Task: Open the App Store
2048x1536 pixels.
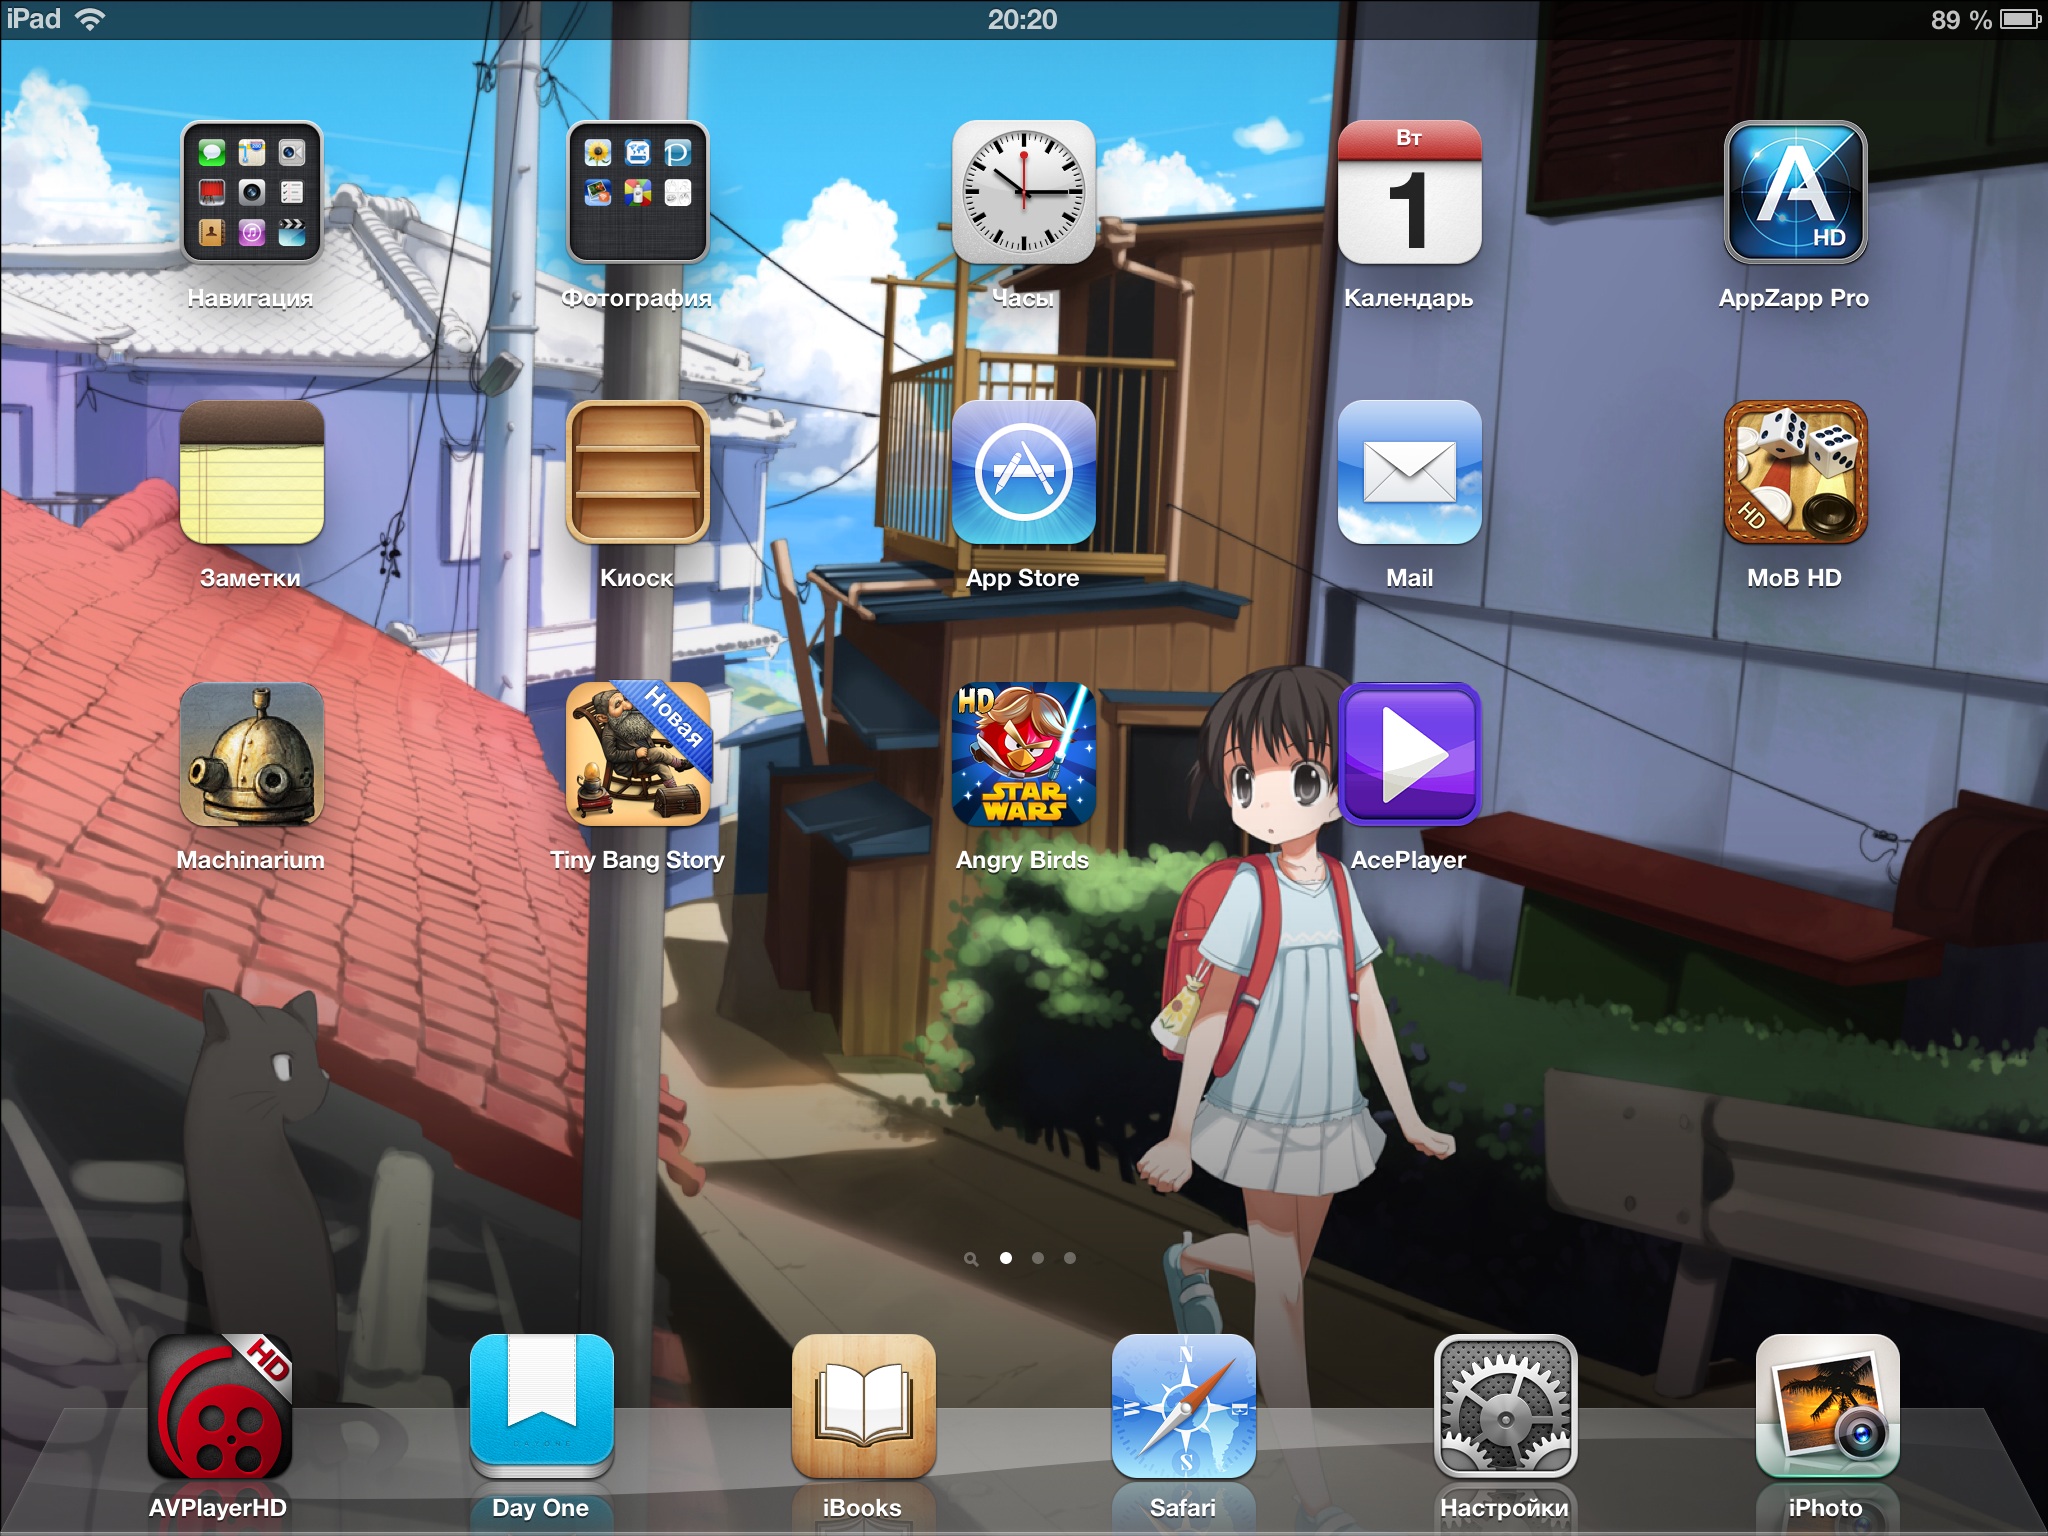Action: pyautogui.click(x=1023, y=472)
